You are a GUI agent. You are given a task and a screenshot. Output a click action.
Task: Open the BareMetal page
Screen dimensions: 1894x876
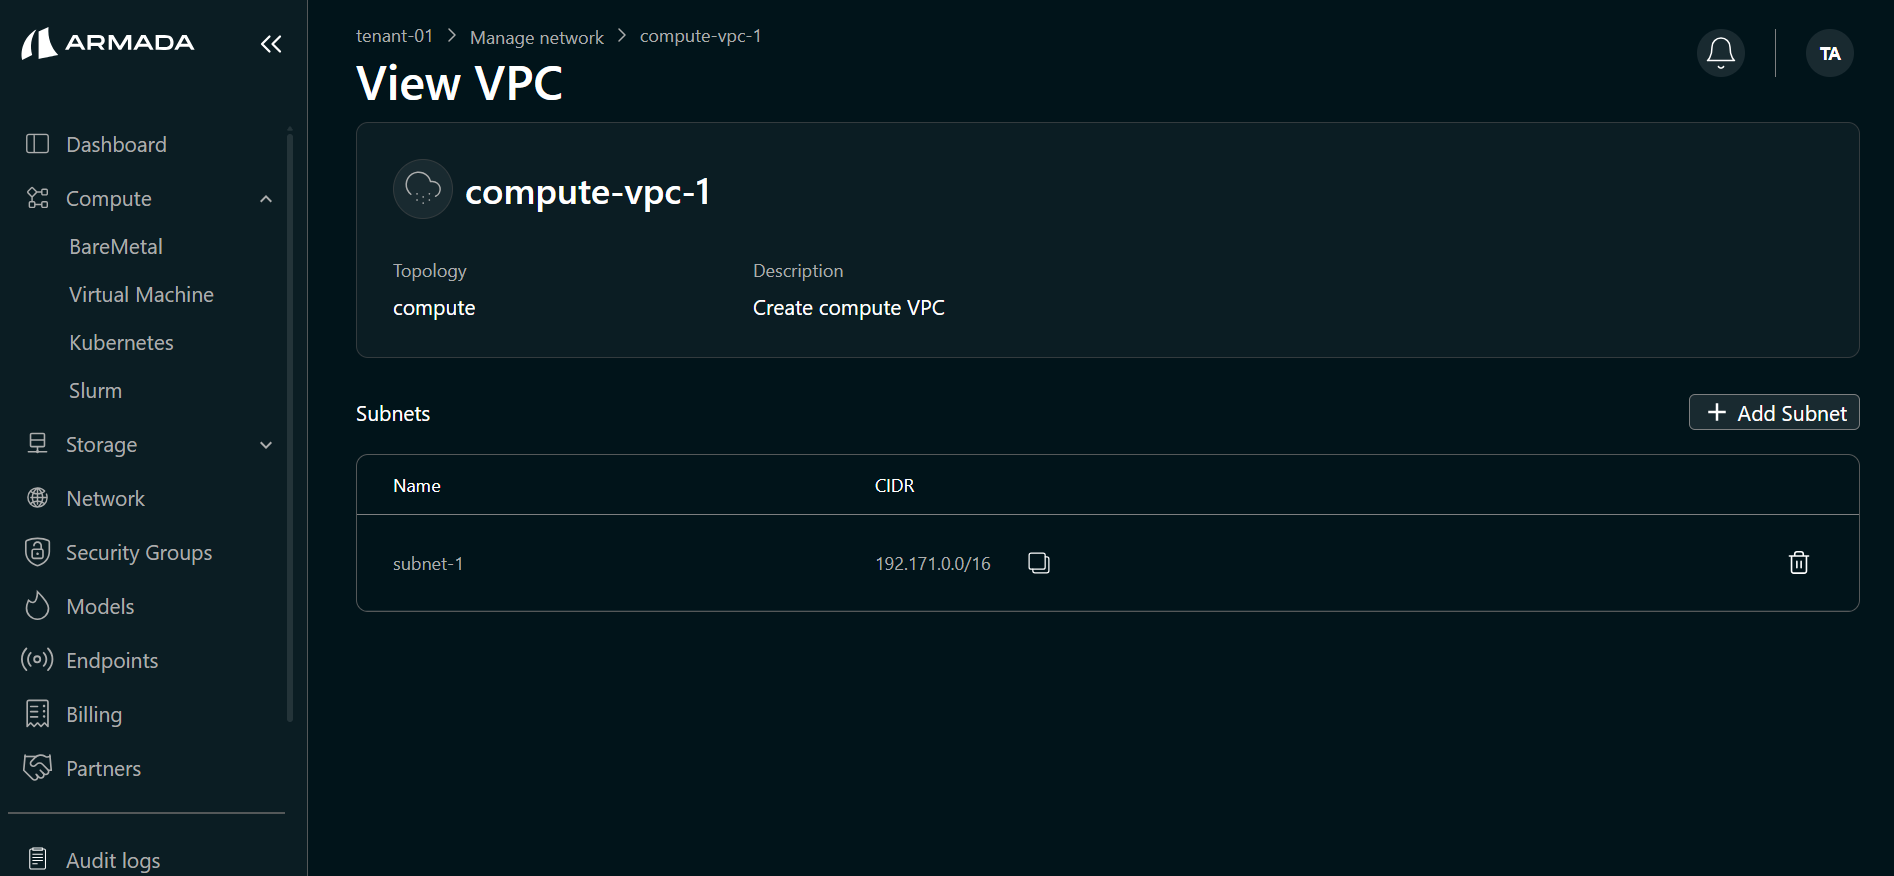[116, 247]
